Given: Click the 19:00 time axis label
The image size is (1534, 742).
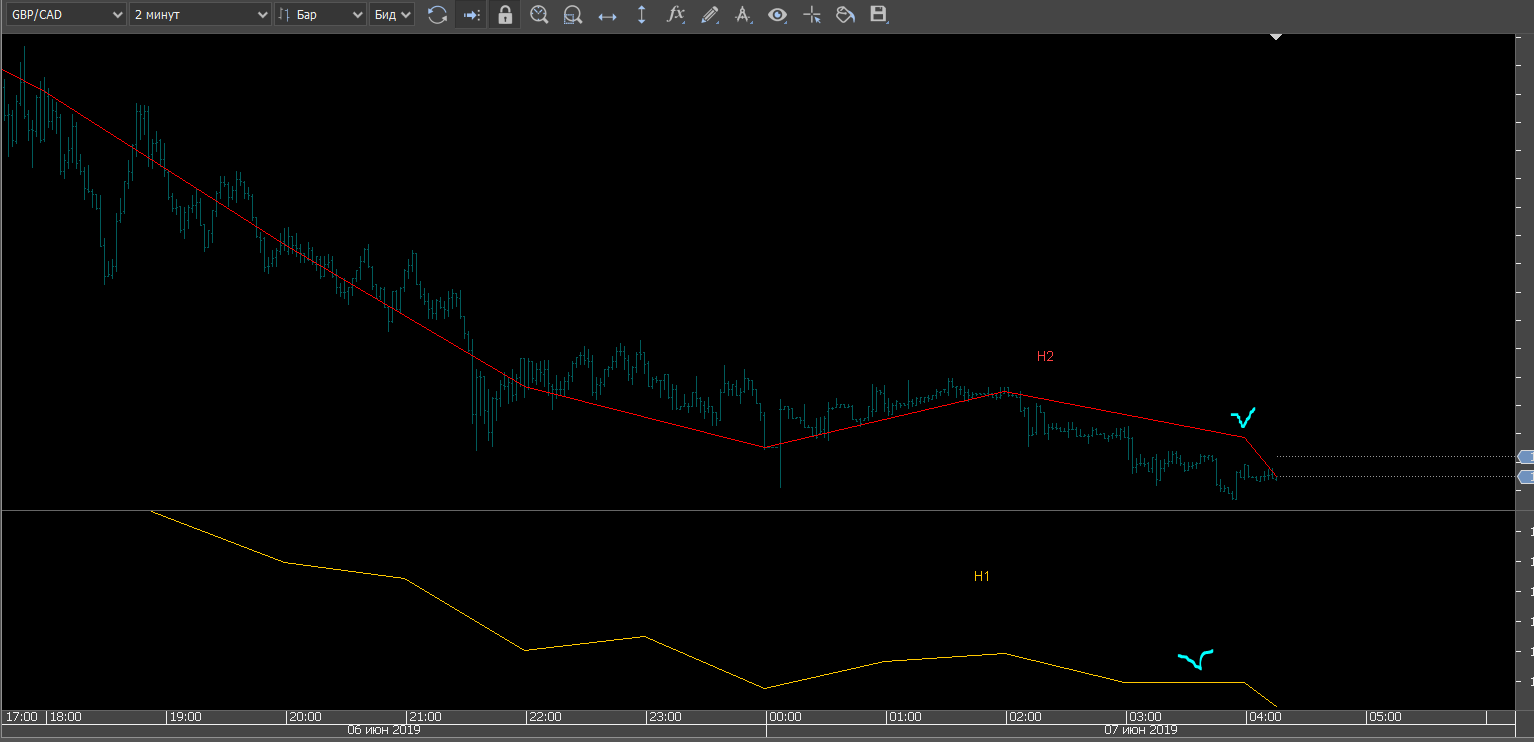Looking at the screenshot, I should point(186,717).
